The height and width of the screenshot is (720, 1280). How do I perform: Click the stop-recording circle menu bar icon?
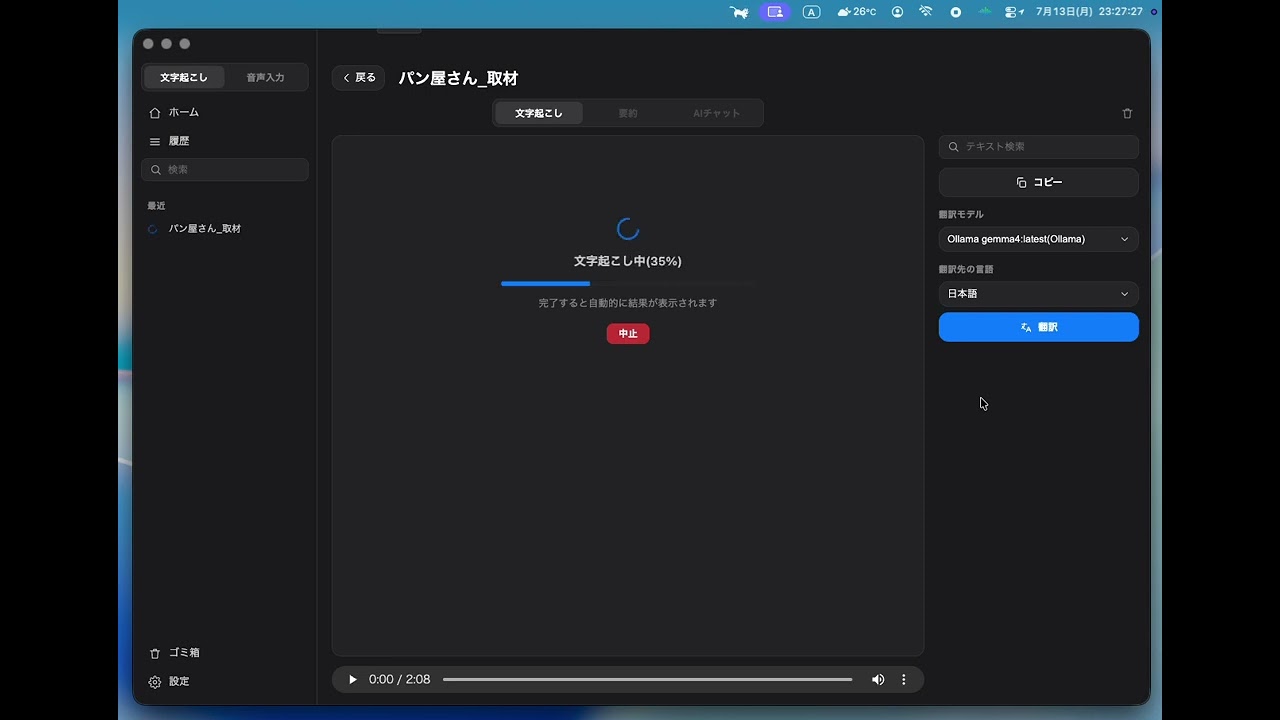[x=956, y=12]
